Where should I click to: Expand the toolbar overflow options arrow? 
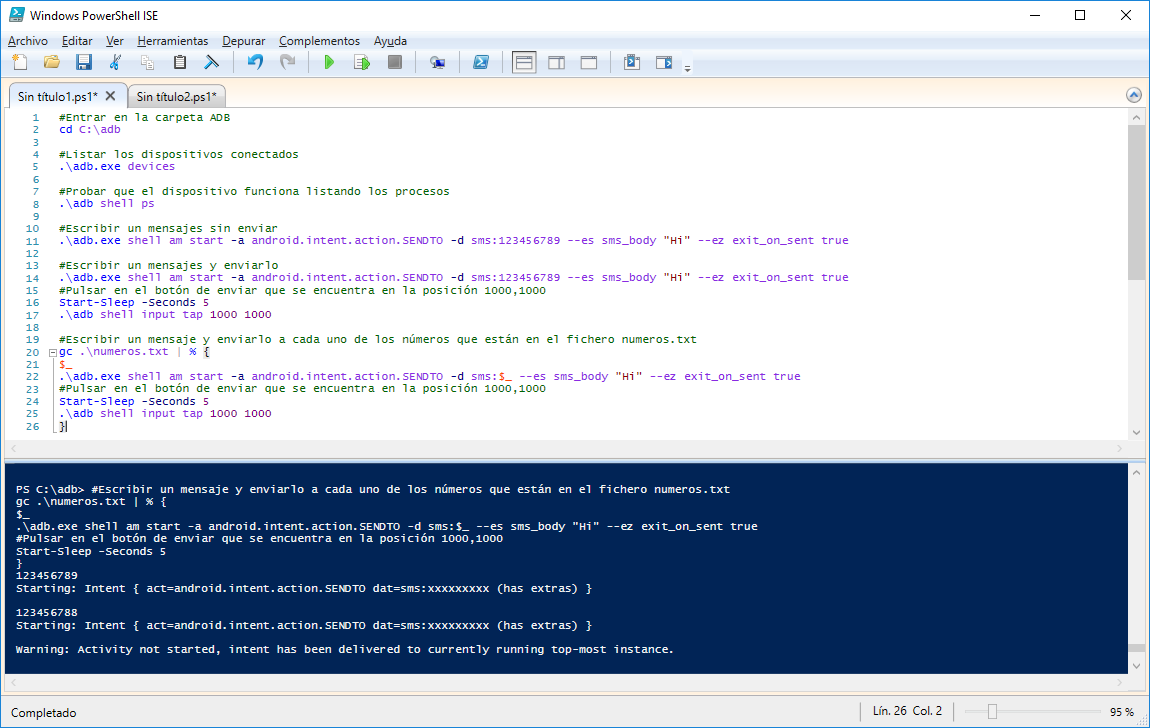687,68
